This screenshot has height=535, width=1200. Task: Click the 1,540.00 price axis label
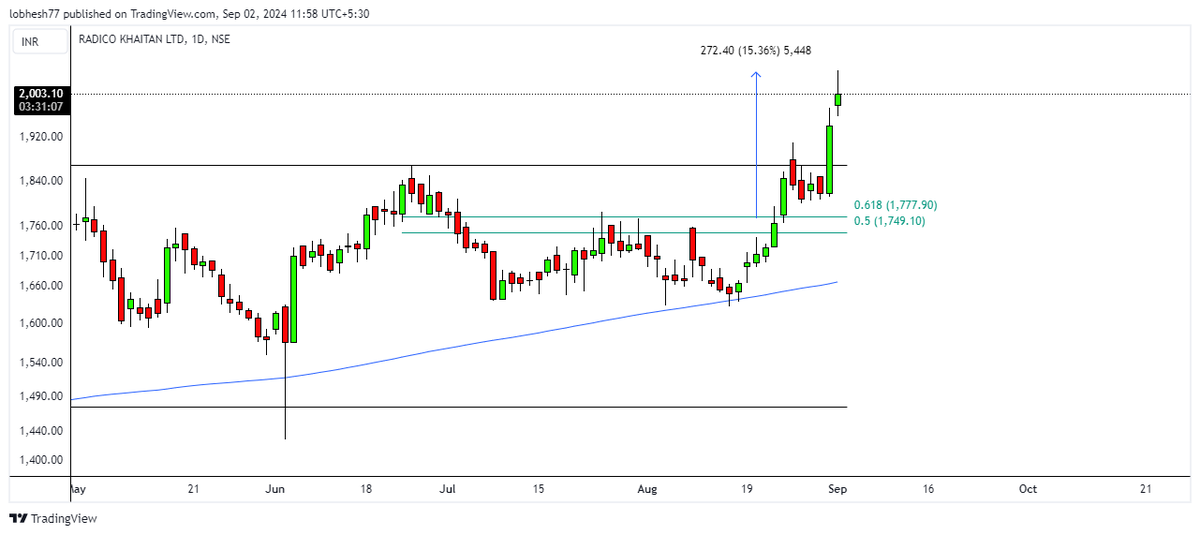coord(43,363)
